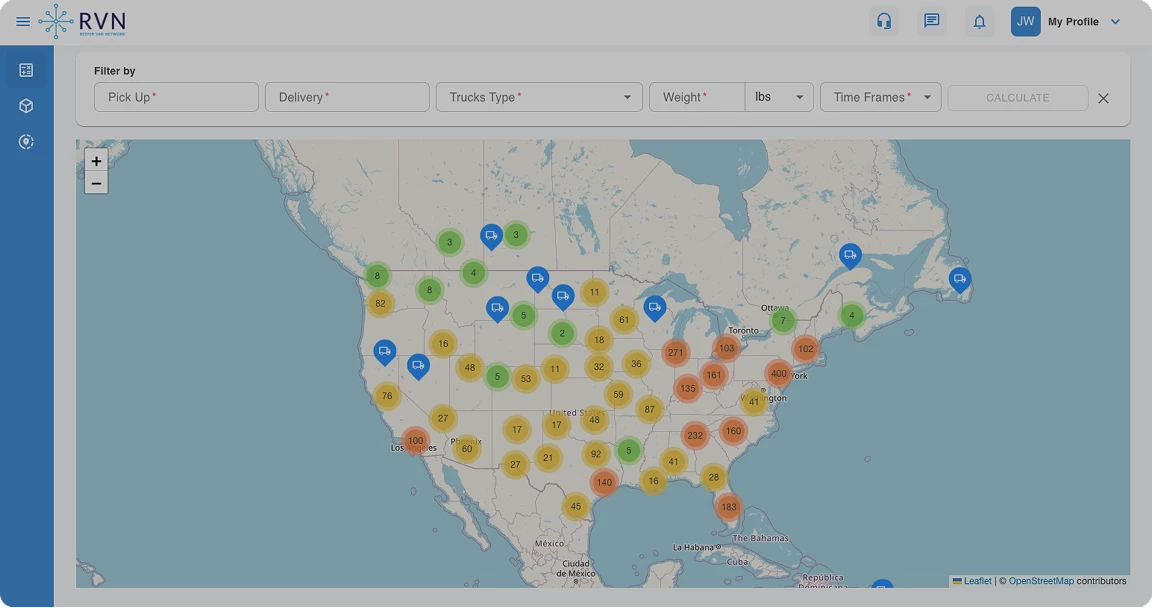Click the Pick Up input field
This screenshot has width=1152, height=608.
pyautogui.click(x=176, y=97)
